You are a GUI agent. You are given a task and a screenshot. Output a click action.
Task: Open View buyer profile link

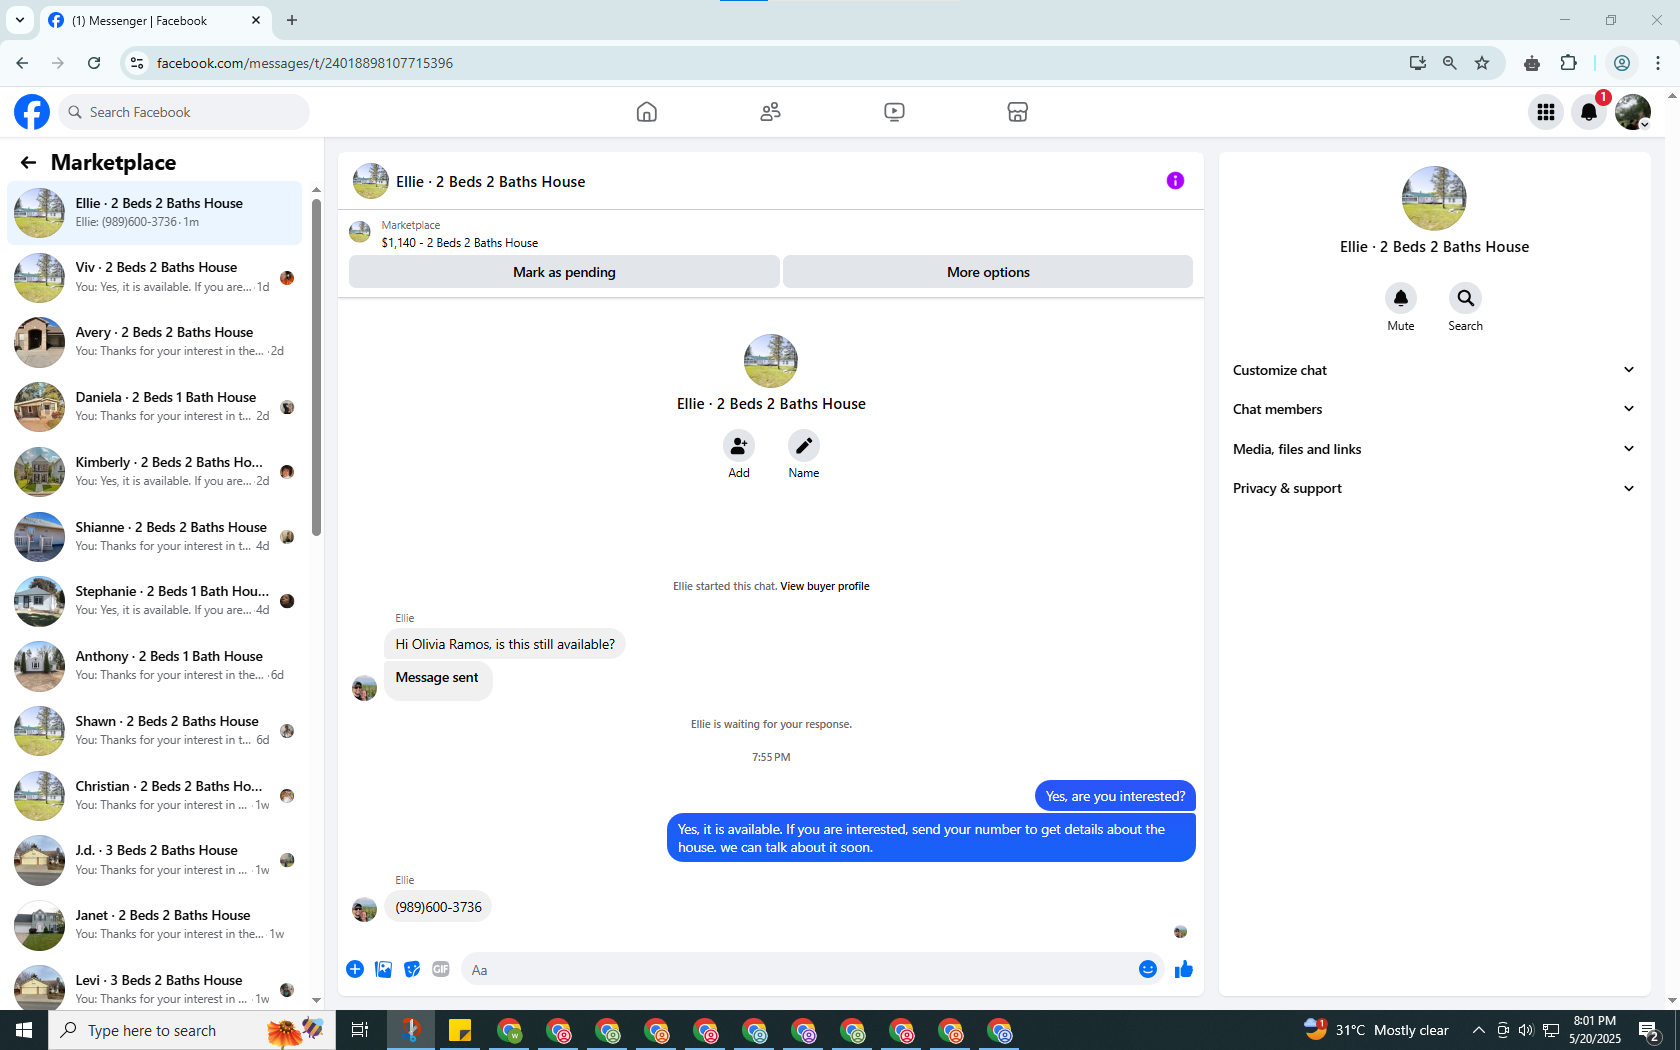pyautogui.click(x=825, y=586)
